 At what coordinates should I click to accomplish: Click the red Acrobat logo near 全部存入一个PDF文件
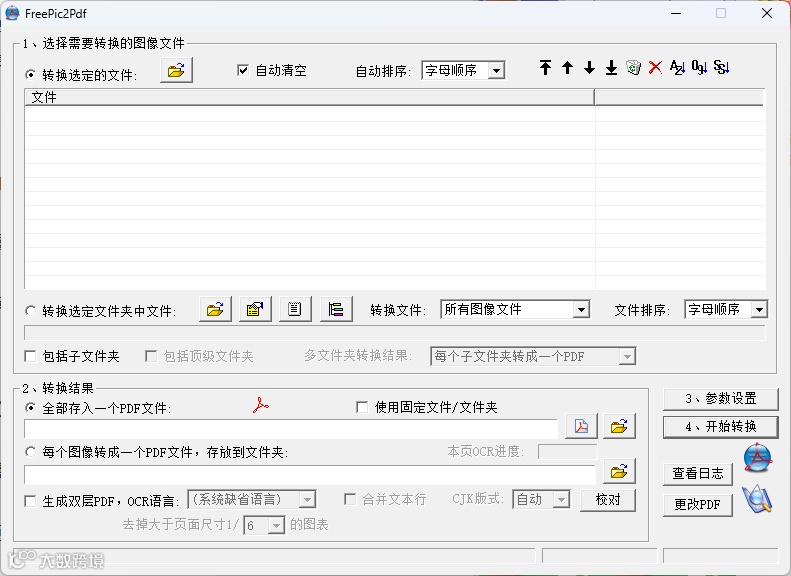(x=261, y=406)
